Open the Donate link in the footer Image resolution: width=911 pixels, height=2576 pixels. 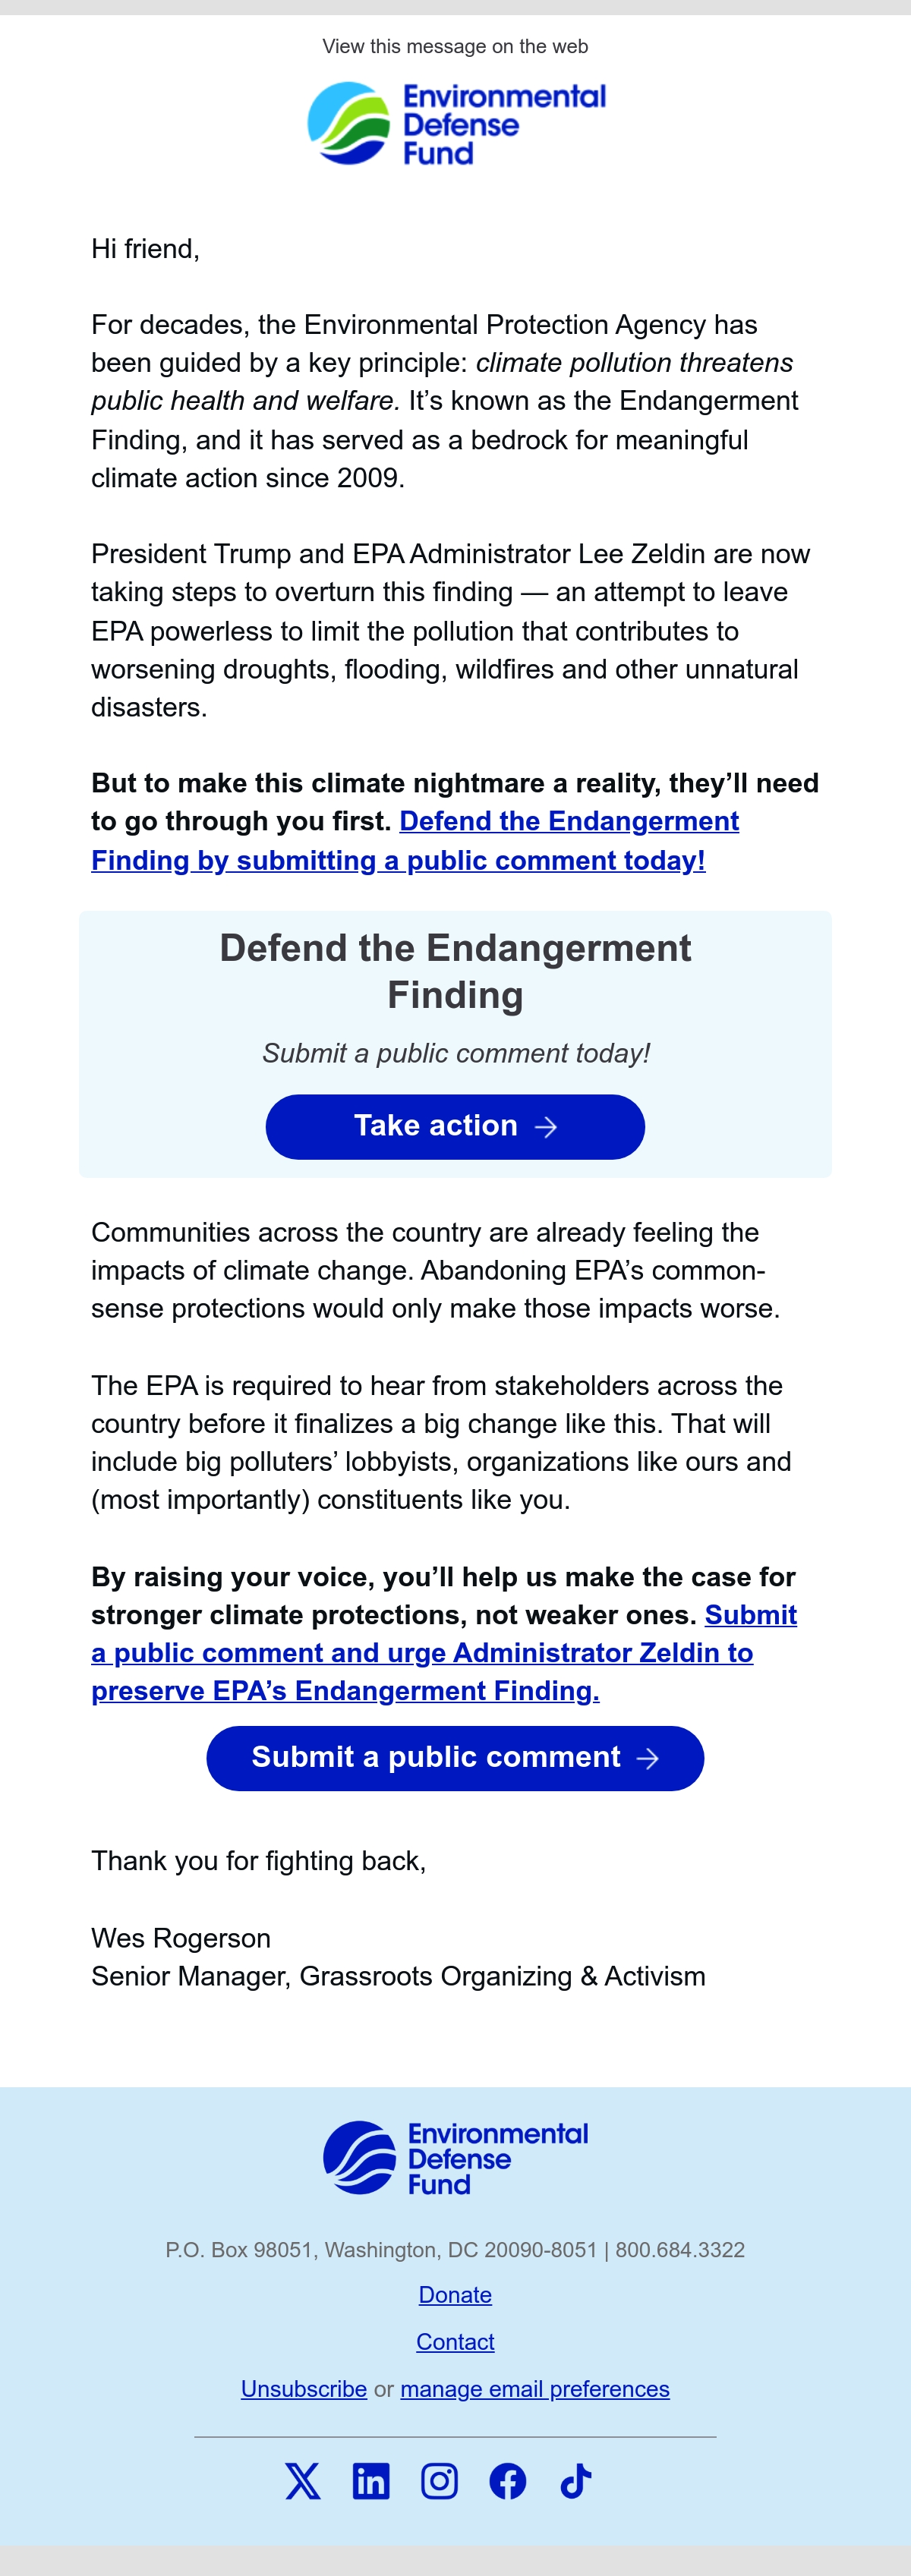point(455,2294)
